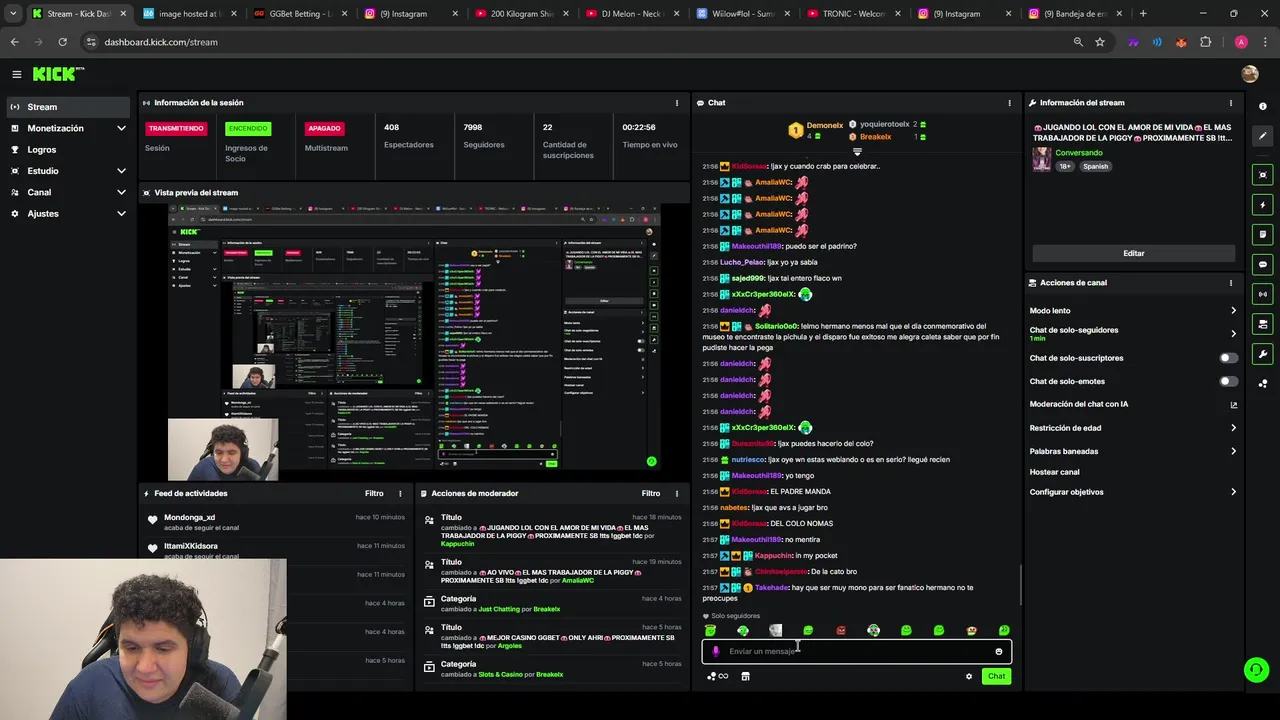Click the Mondonga_xd follow entry

click(x=276, y=522)
